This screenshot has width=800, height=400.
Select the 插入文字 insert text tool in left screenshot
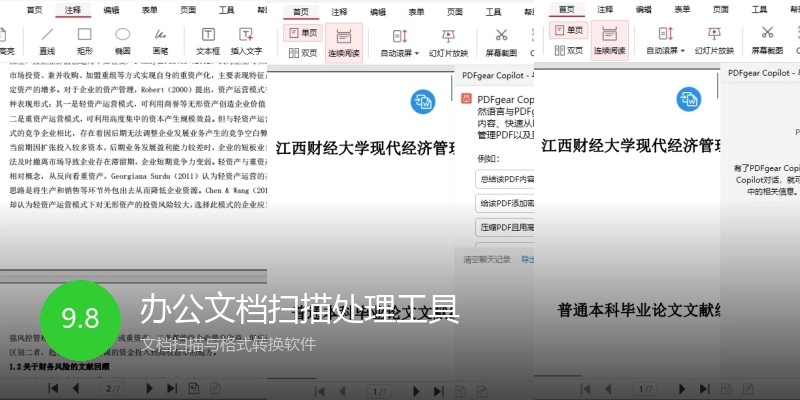coord(246,41)
